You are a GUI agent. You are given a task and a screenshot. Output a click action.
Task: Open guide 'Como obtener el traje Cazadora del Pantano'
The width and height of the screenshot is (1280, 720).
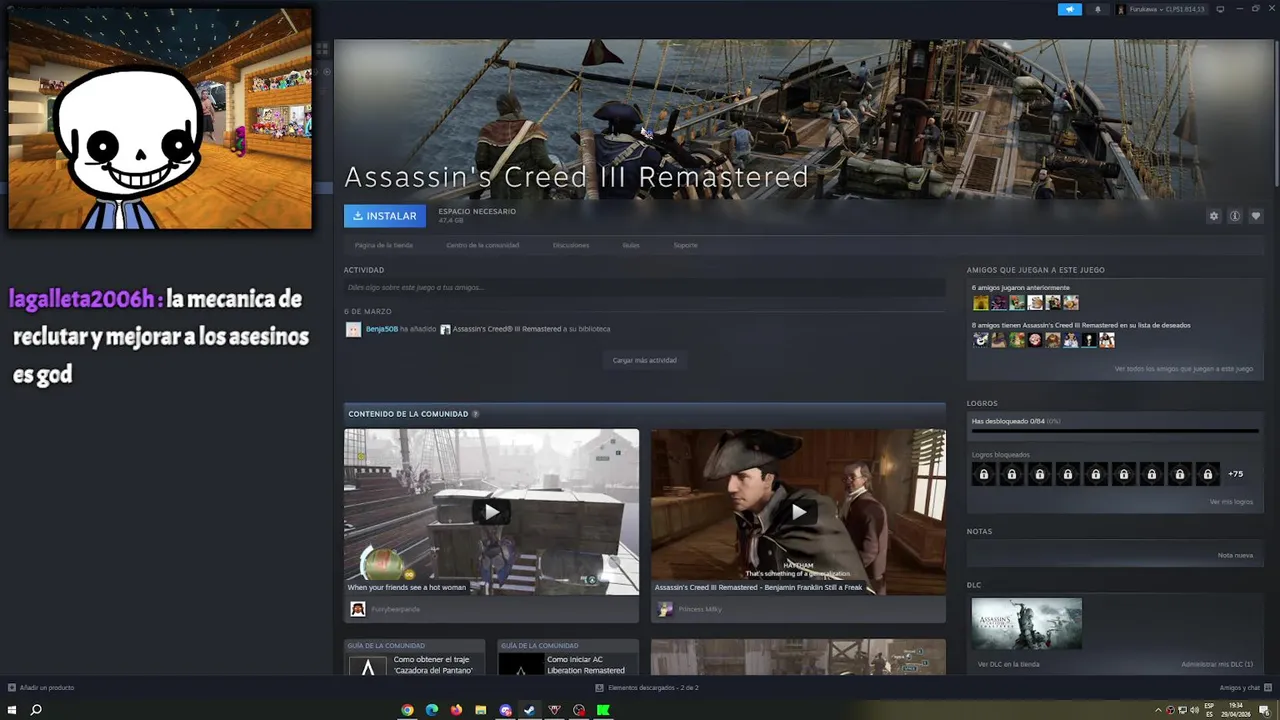point(414,658)
